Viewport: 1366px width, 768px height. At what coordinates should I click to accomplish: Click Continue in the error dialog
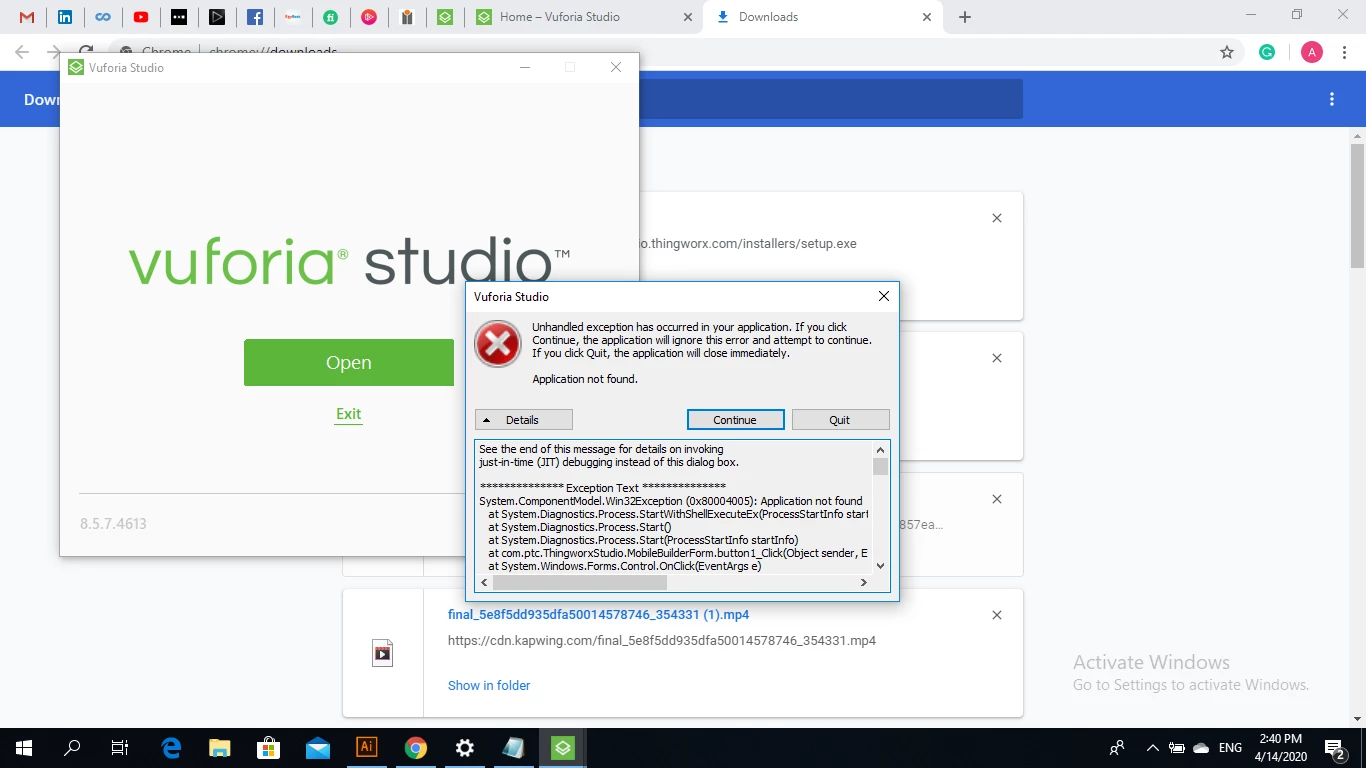click(735, 420)
